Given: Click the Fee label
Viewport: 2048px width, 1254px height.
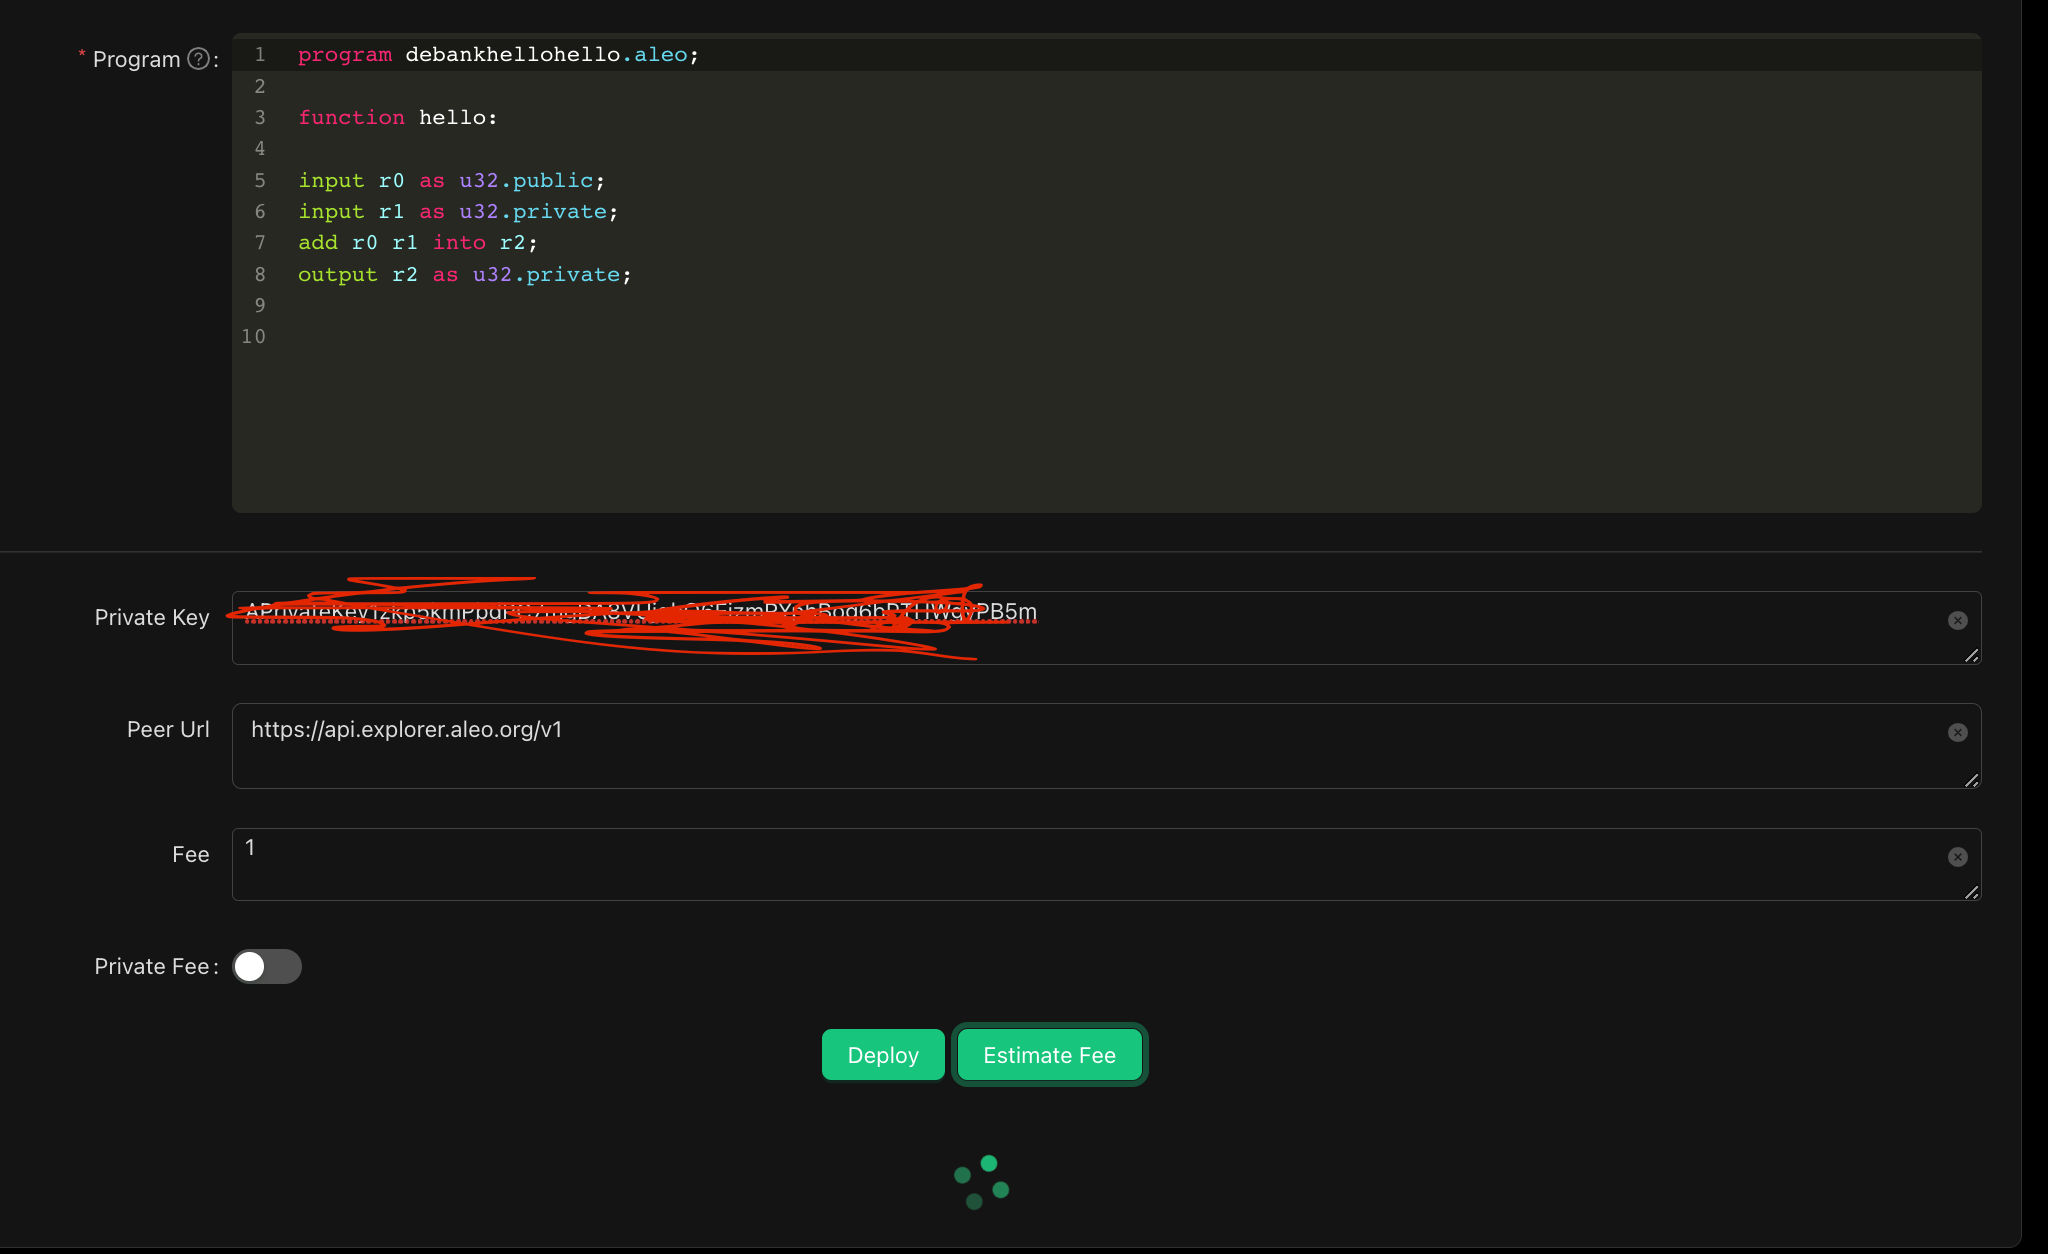Looking at the screenshot, I should [x=191, y=855].
